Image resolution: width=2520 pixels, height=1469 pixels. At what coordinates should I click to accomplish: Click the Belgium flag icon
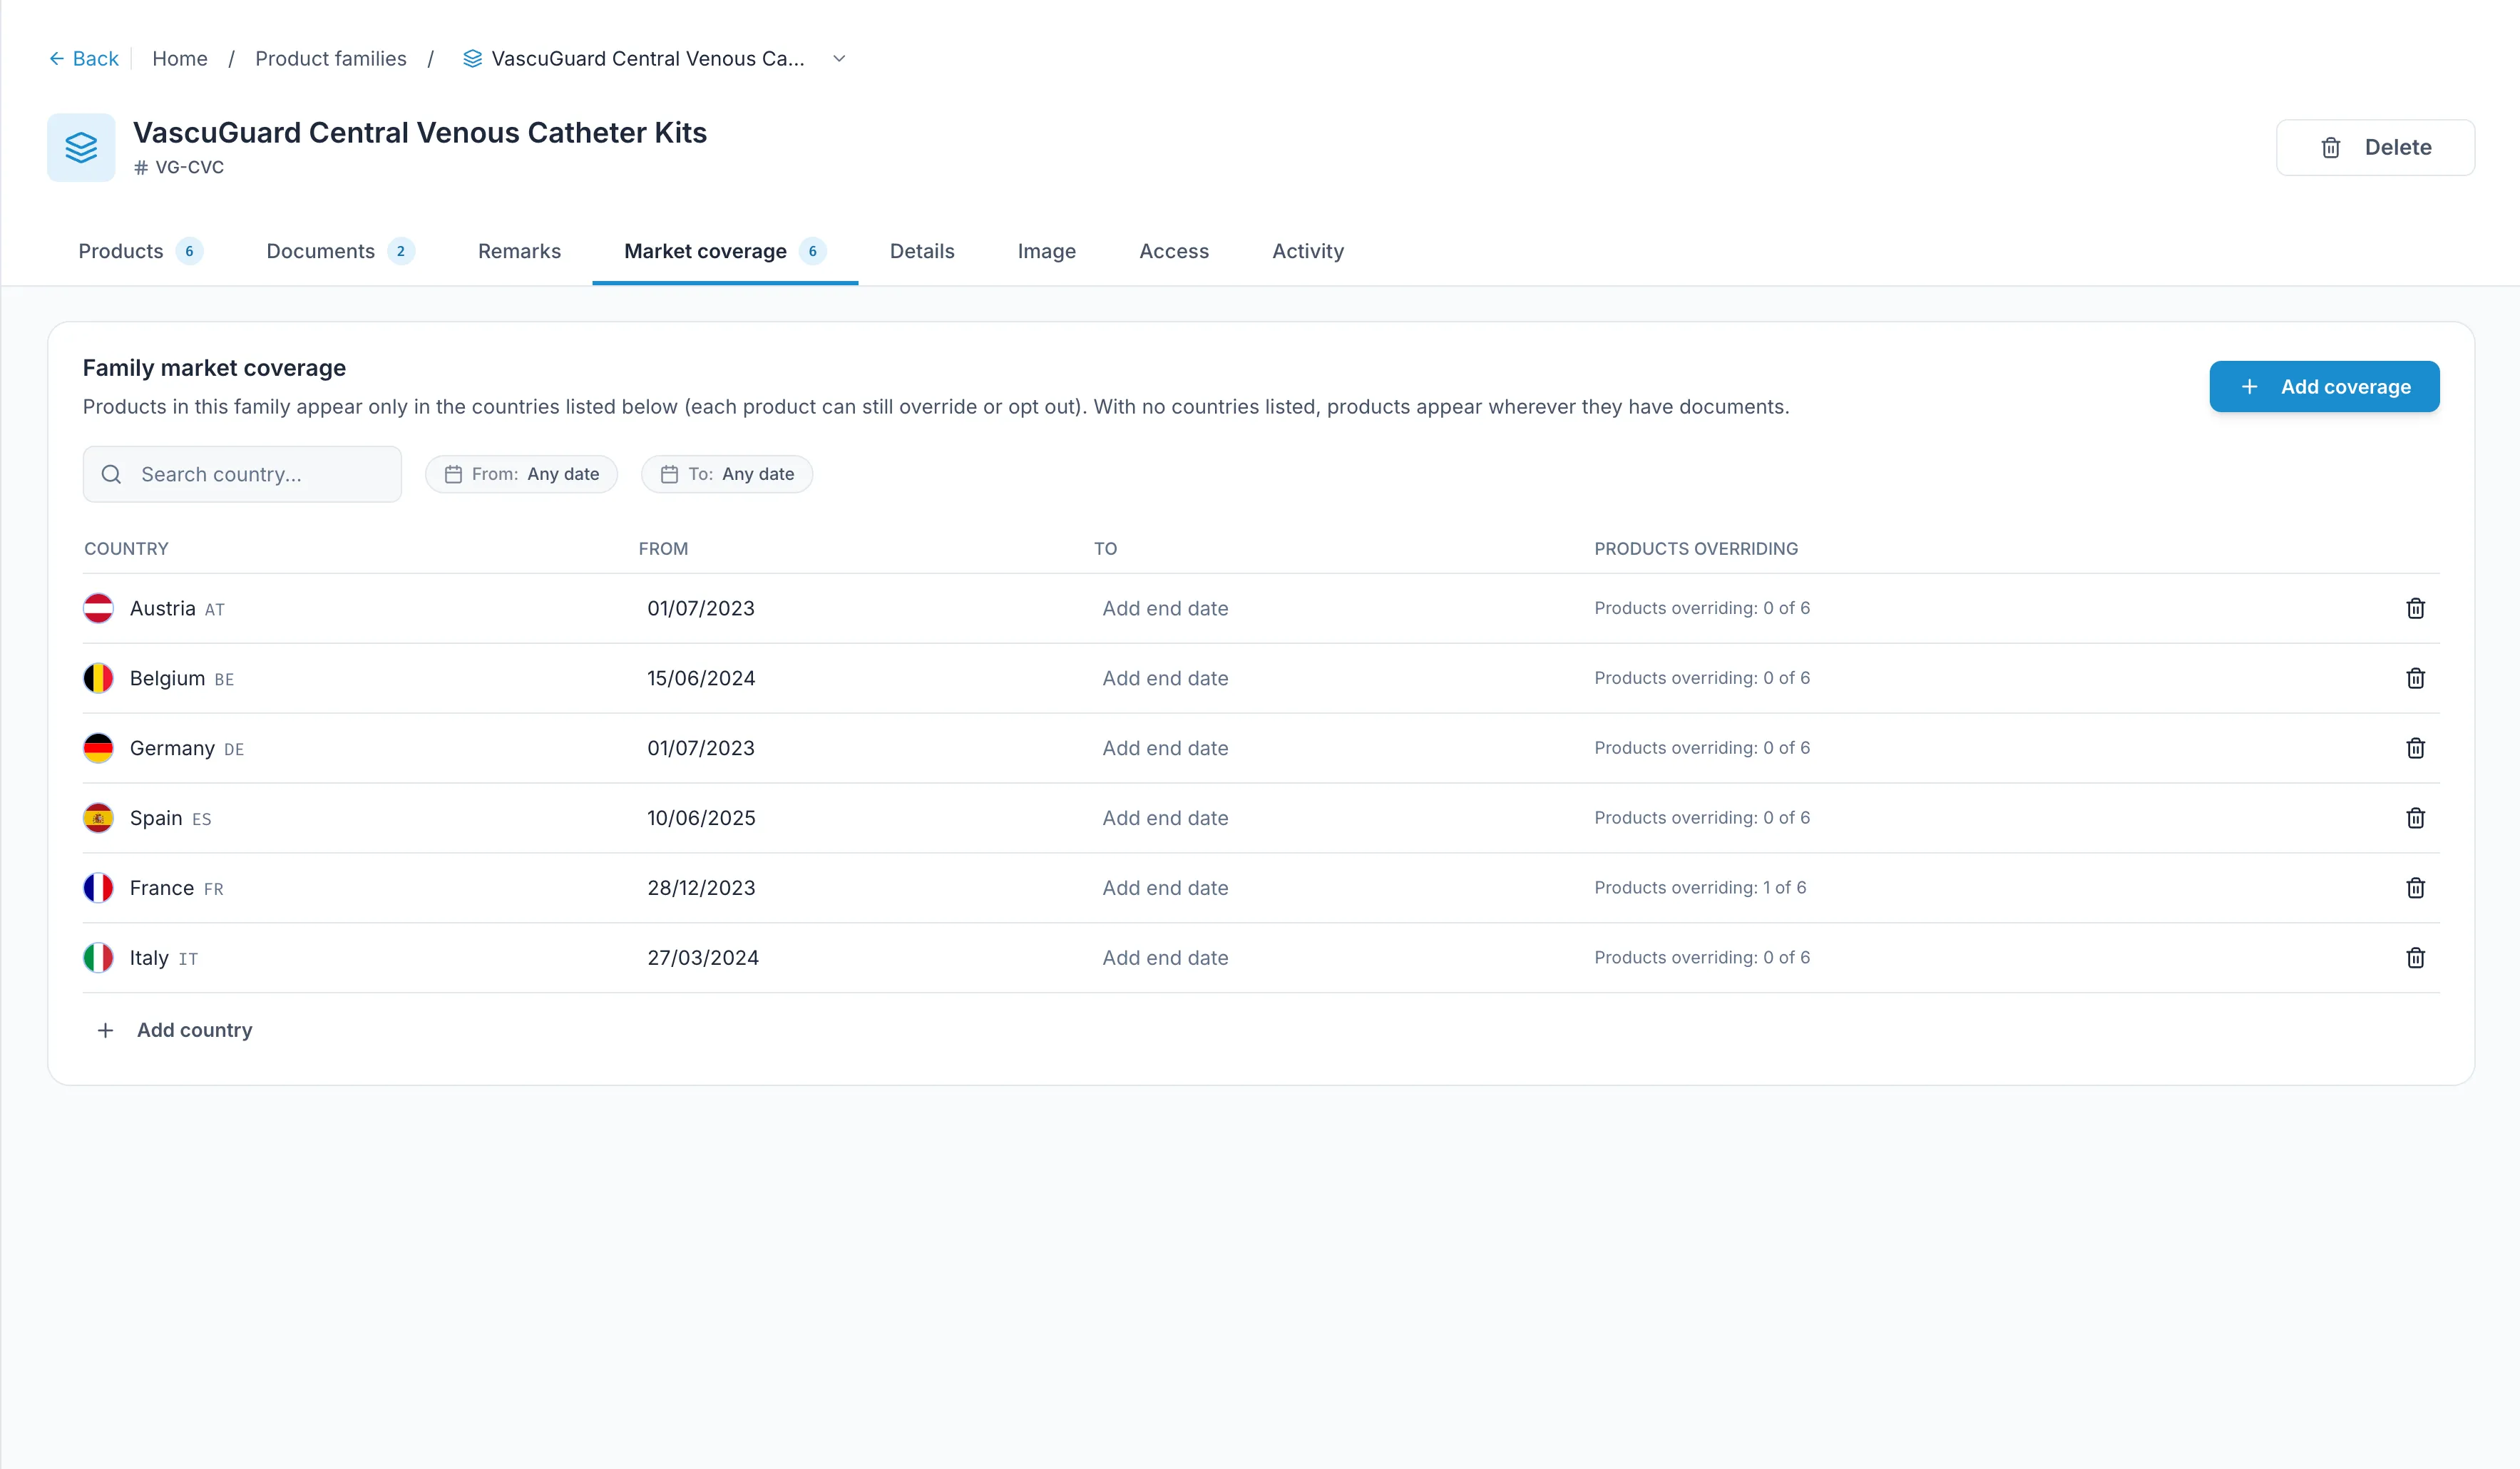[98, 678]
